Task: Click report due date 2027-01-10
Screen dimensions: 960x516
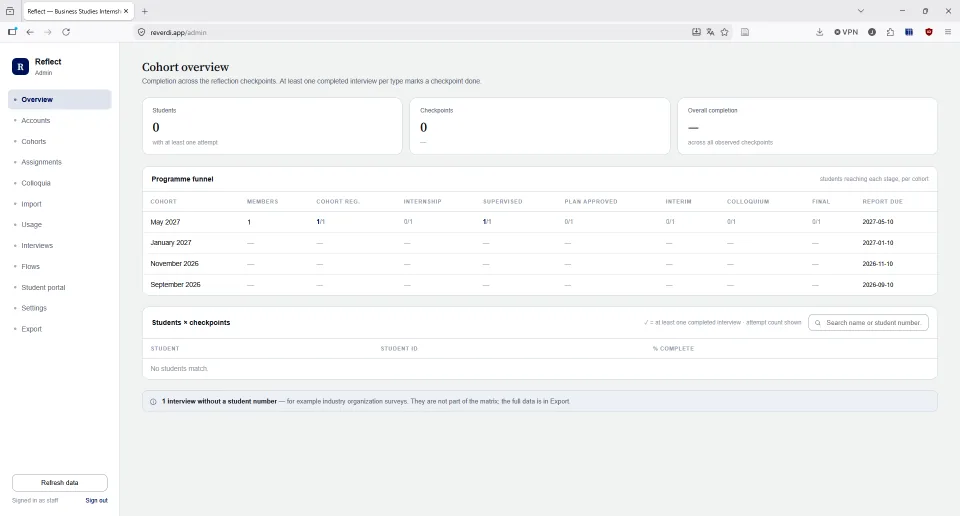Action: (x=877, y=242)
